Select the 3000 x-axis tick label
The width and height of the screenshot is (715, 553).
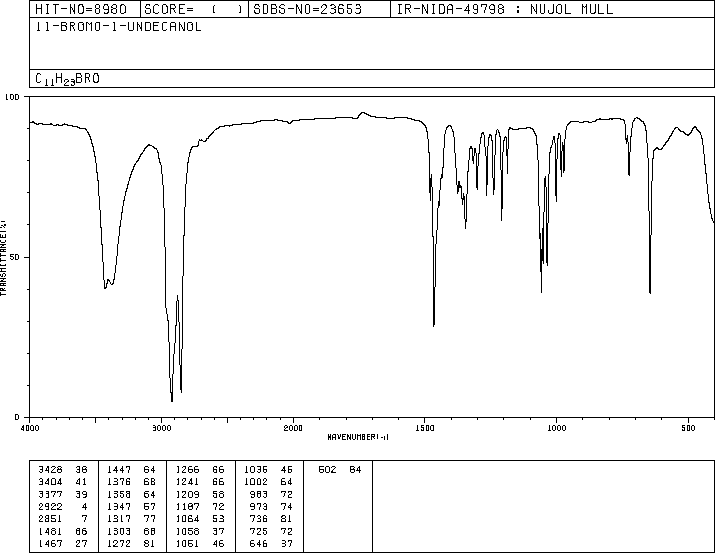[161, 428]
